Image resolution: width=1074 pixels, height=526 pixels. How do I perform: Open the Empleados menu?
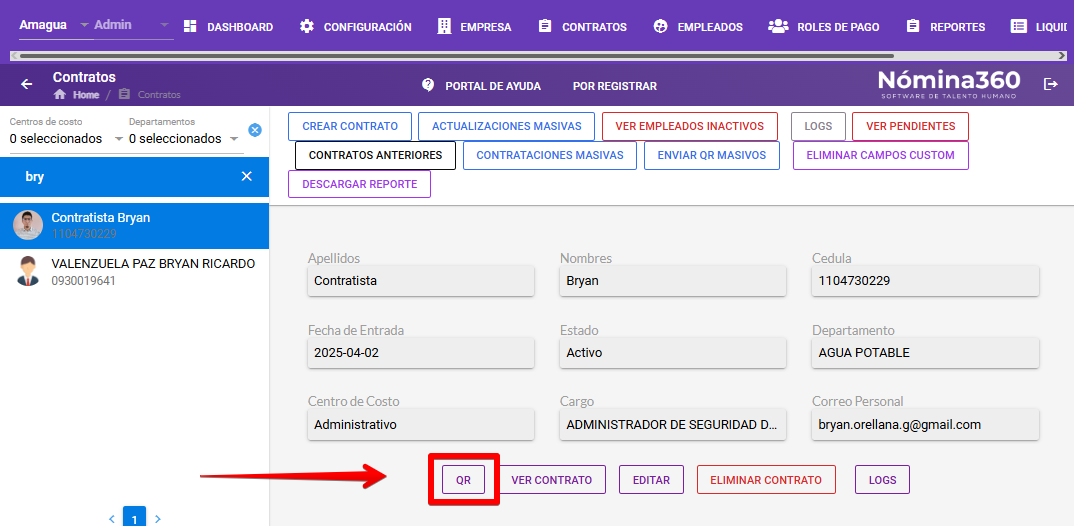(698, 27)
